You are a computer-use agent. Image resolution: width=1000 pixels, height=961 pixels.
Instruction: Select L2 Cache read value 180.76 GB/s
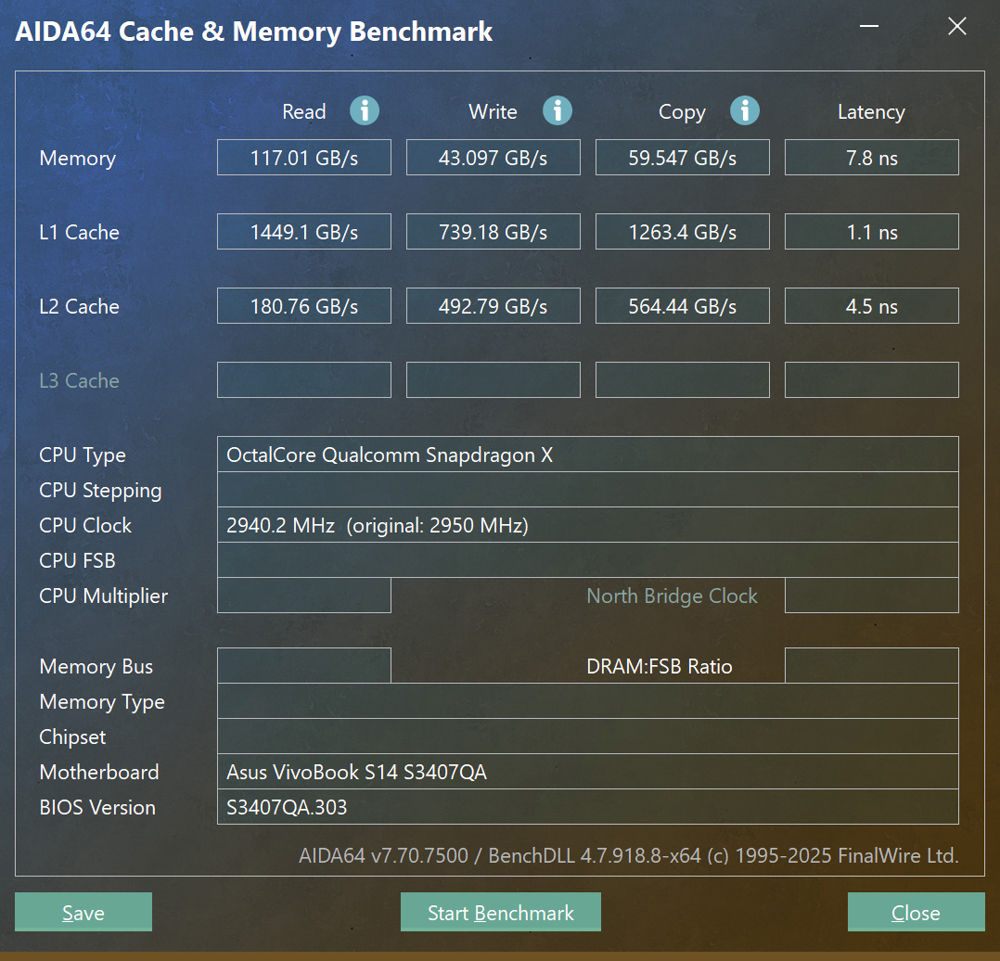[x=304, y=306]
